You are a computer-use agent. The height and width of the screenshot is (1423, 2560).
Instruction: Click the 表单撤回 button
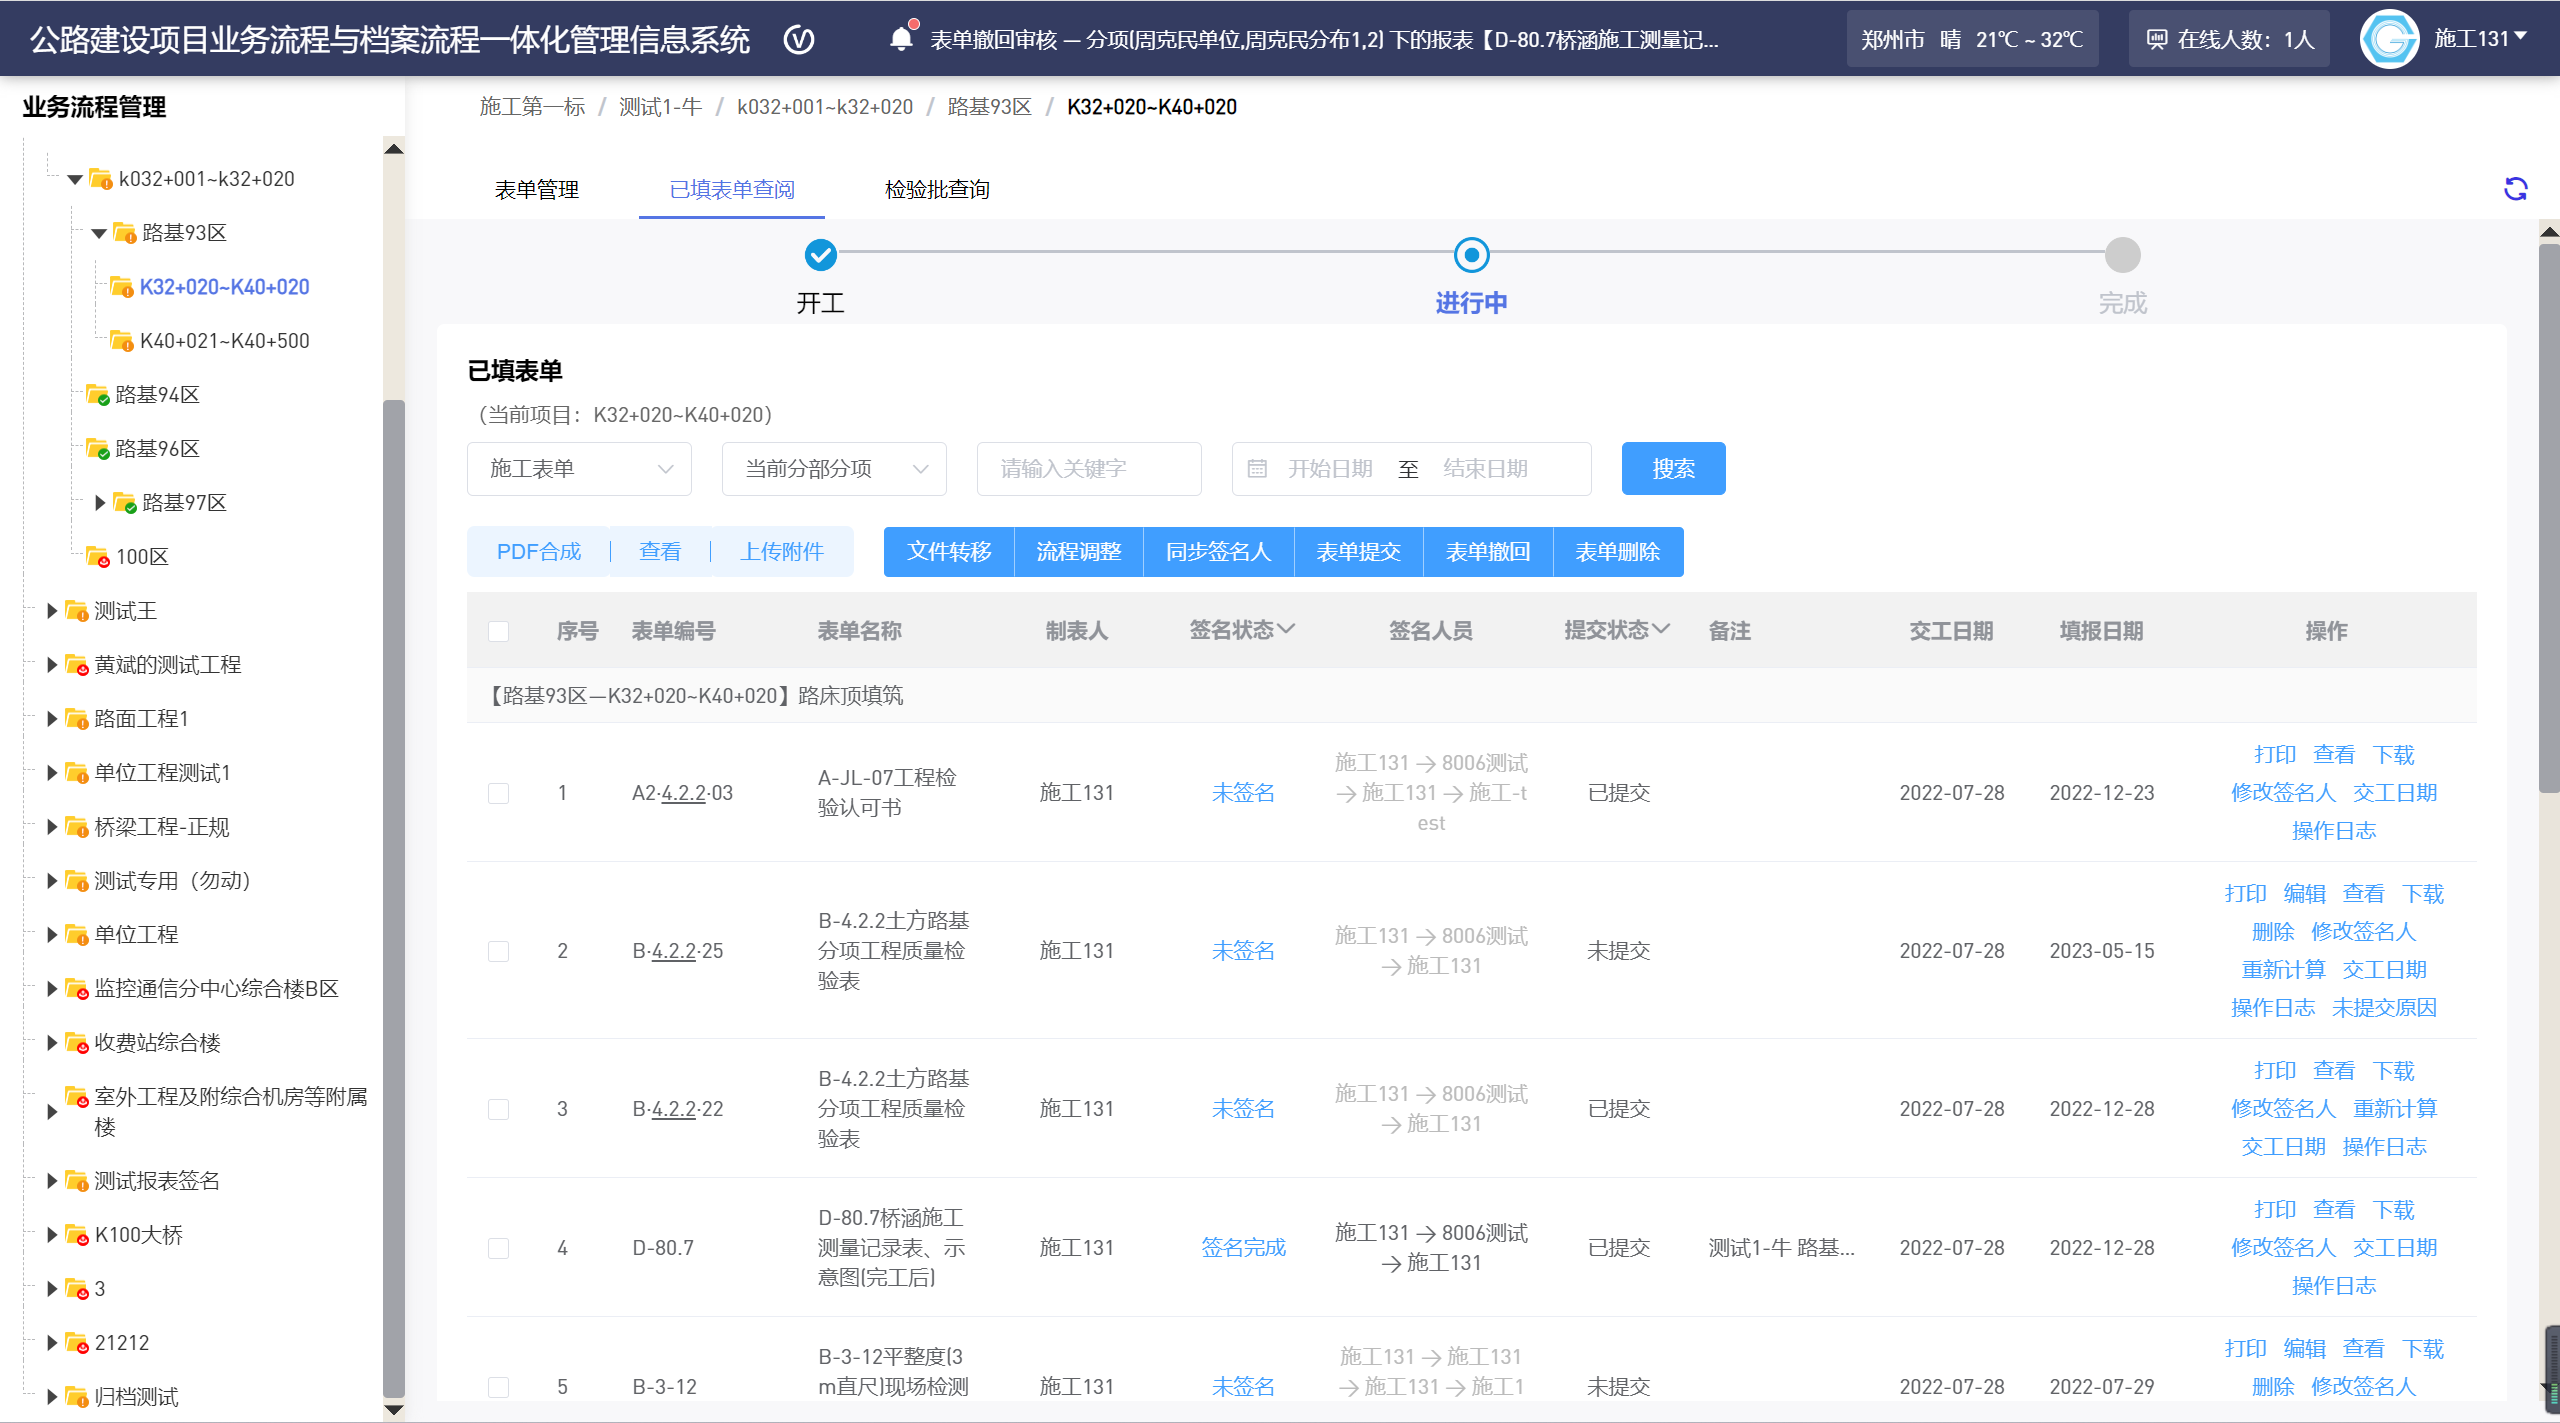click(x=1489, y=552)
